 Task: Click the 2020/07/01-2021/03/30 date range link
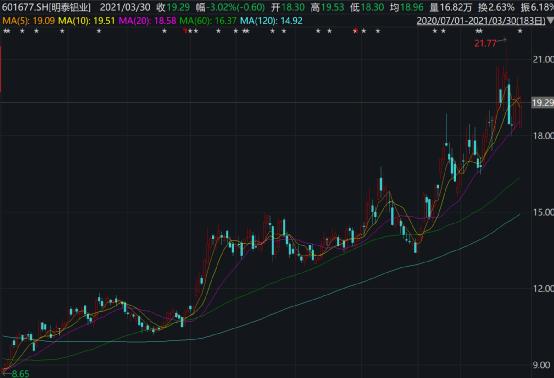tap(481, 21)
